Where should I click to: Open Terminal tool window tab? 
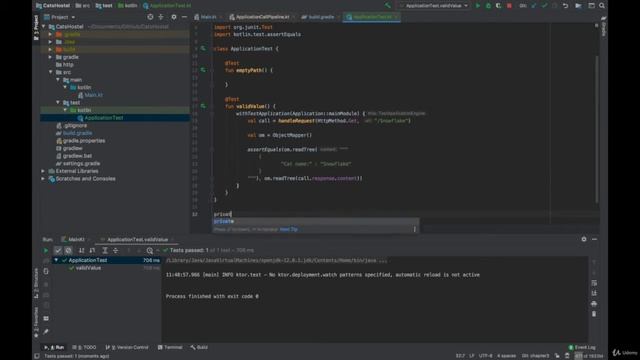[170, 347]
